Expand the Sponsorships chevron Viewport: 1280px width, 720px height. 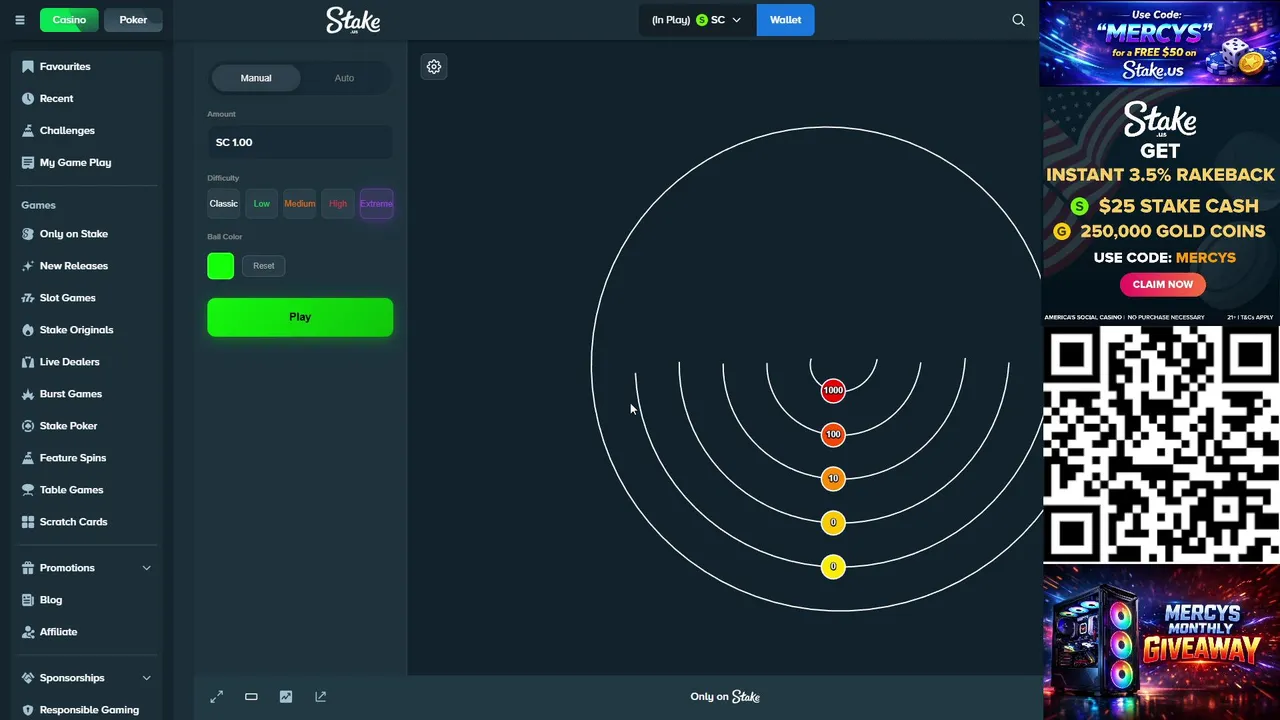[x=146, y=678]
